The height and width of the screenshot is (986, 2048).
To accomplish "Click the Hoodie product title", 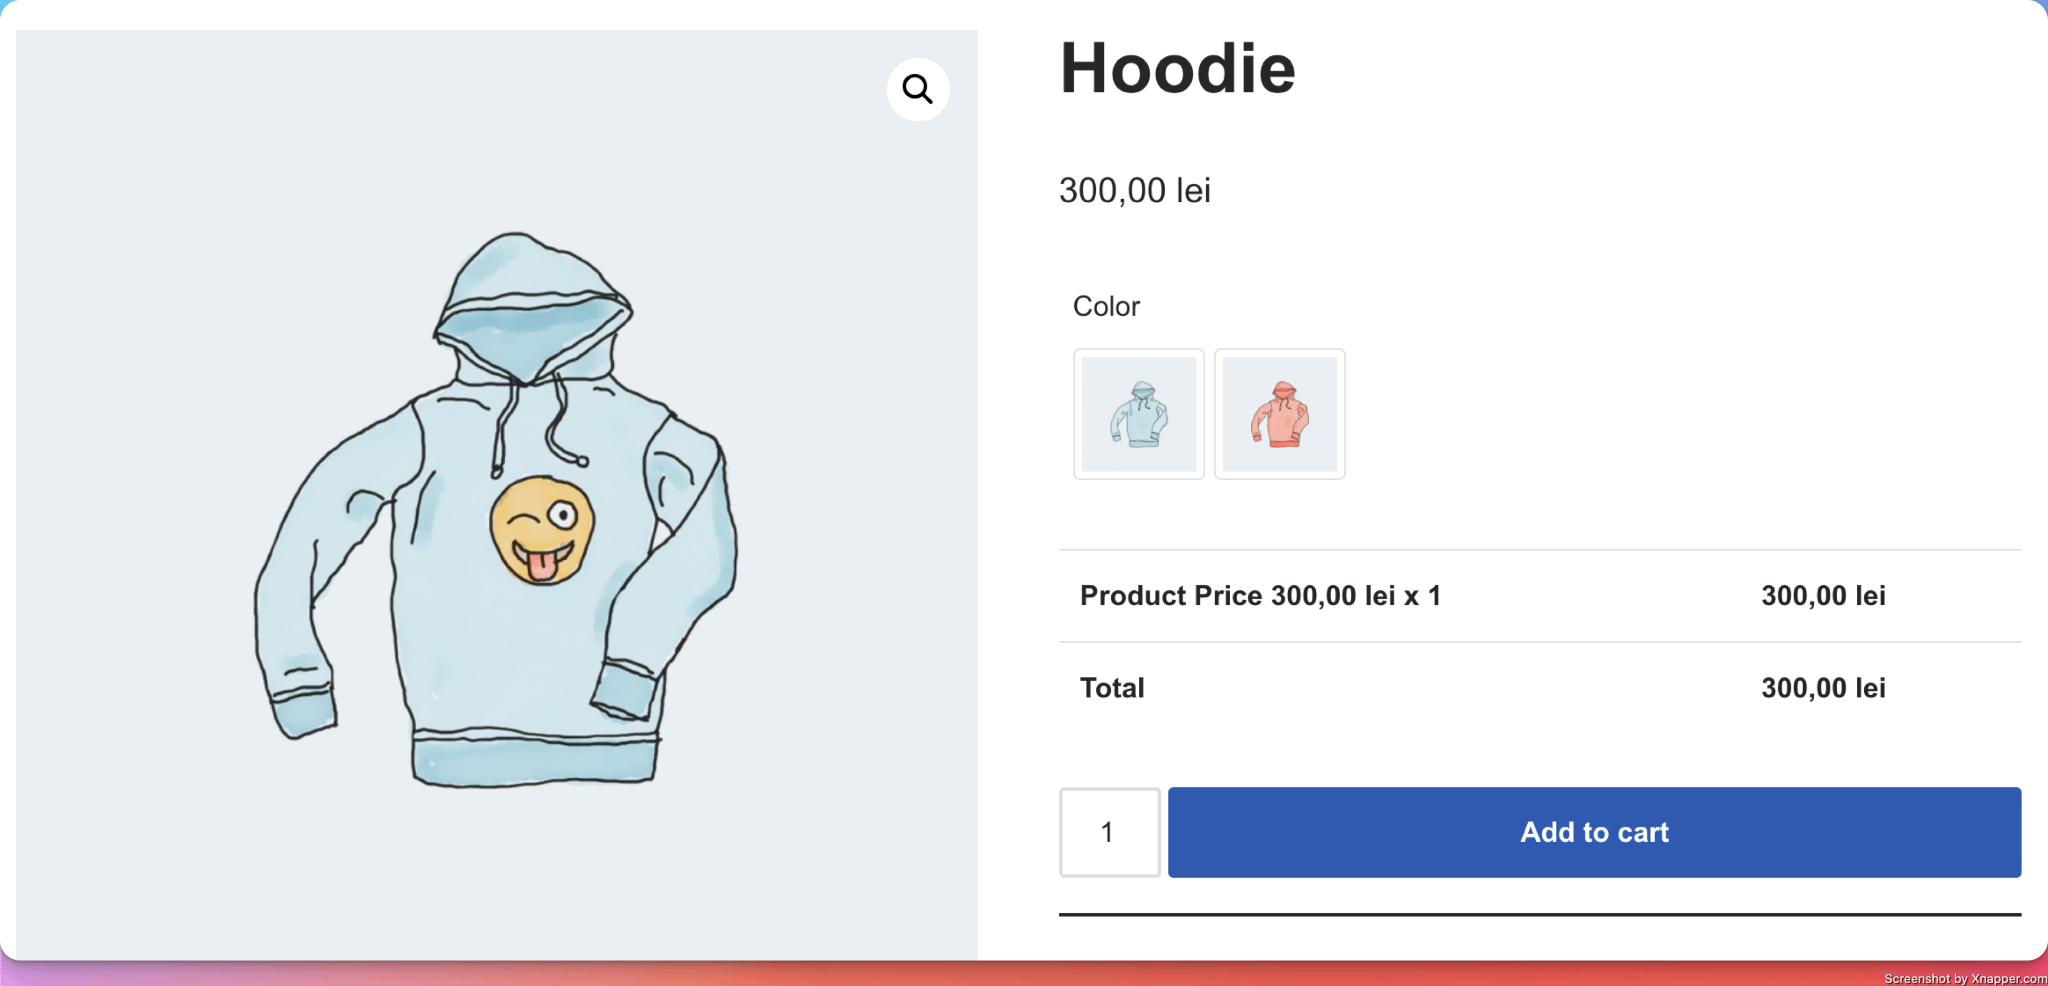I will pos(1177,69).
